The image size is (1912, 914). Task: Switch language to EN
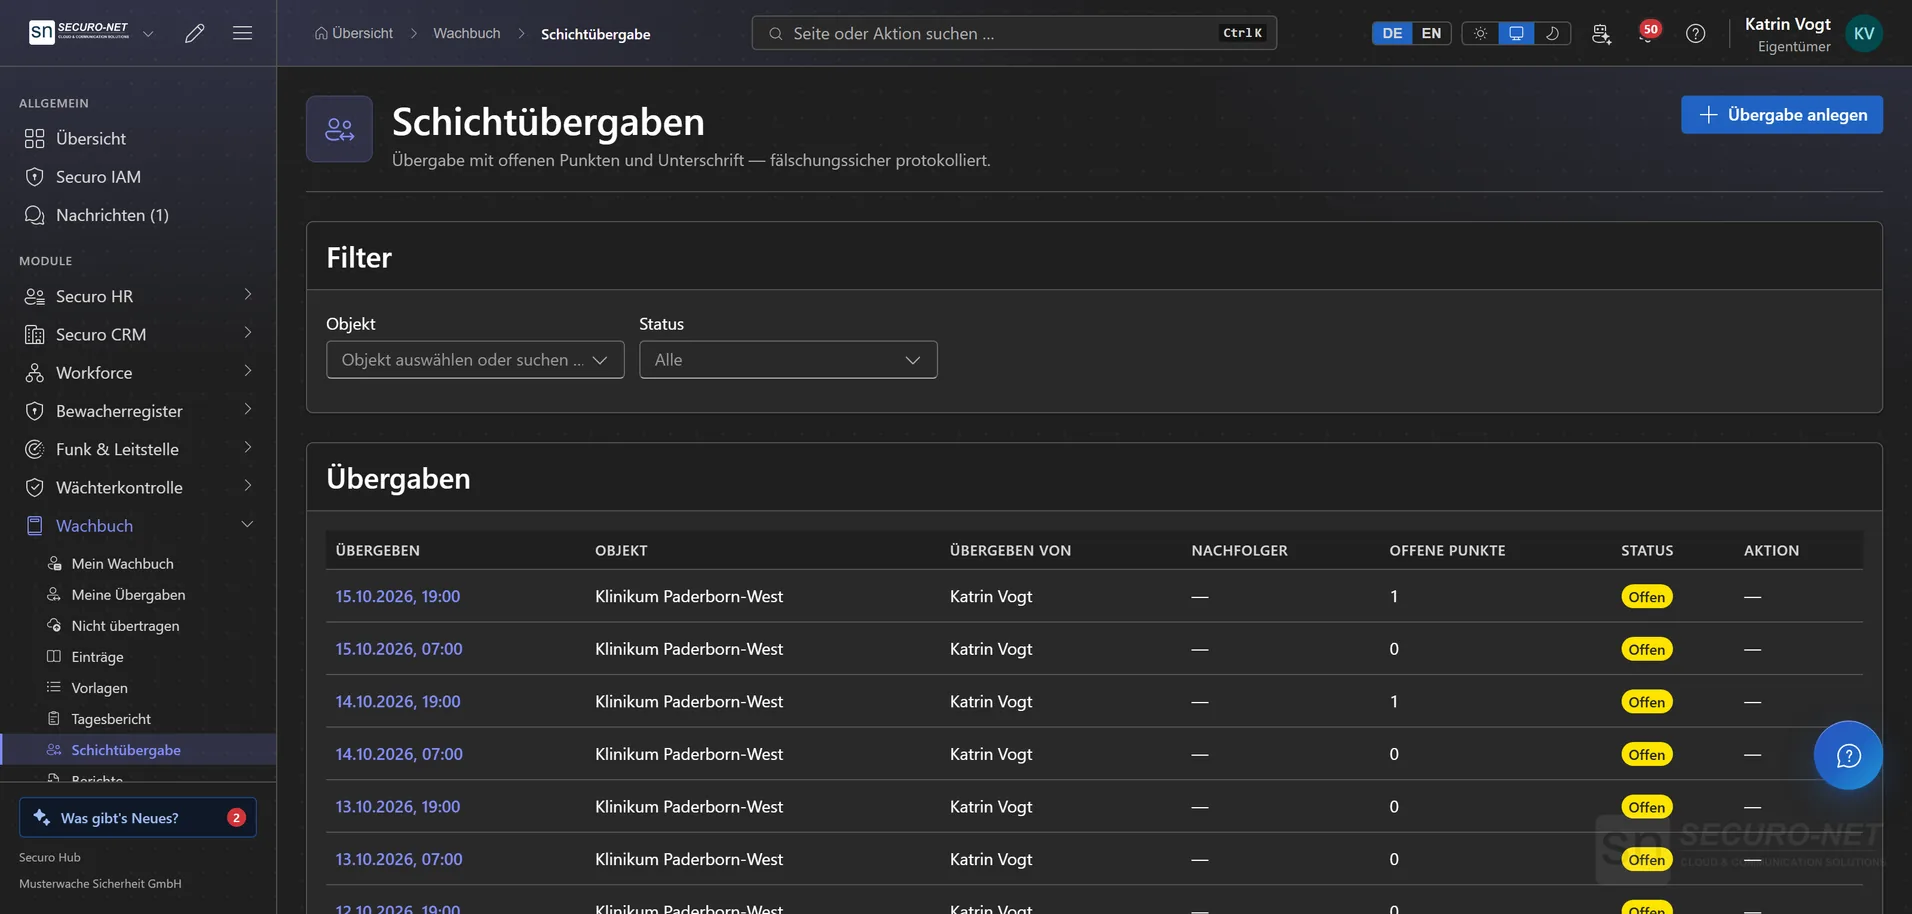tap(1431, 33)
